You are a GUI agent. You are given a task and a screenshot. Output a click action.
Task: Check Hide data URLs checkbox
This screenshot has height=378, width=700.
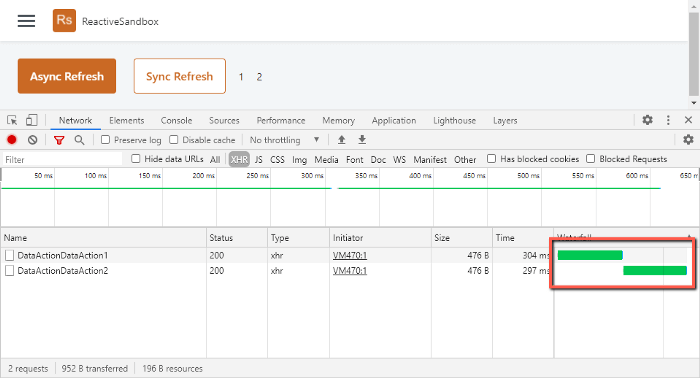[x=136, y=158]
